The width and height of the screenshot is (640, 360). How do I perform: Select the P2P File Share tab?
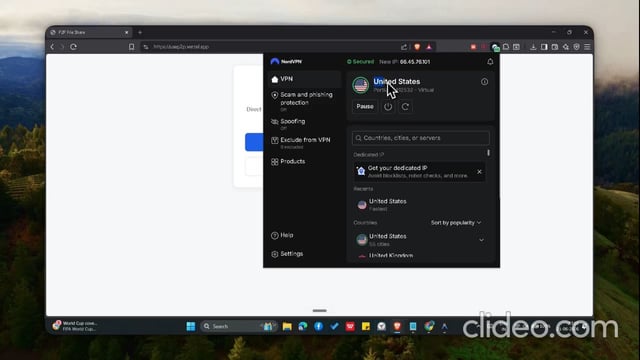[89, 32]
